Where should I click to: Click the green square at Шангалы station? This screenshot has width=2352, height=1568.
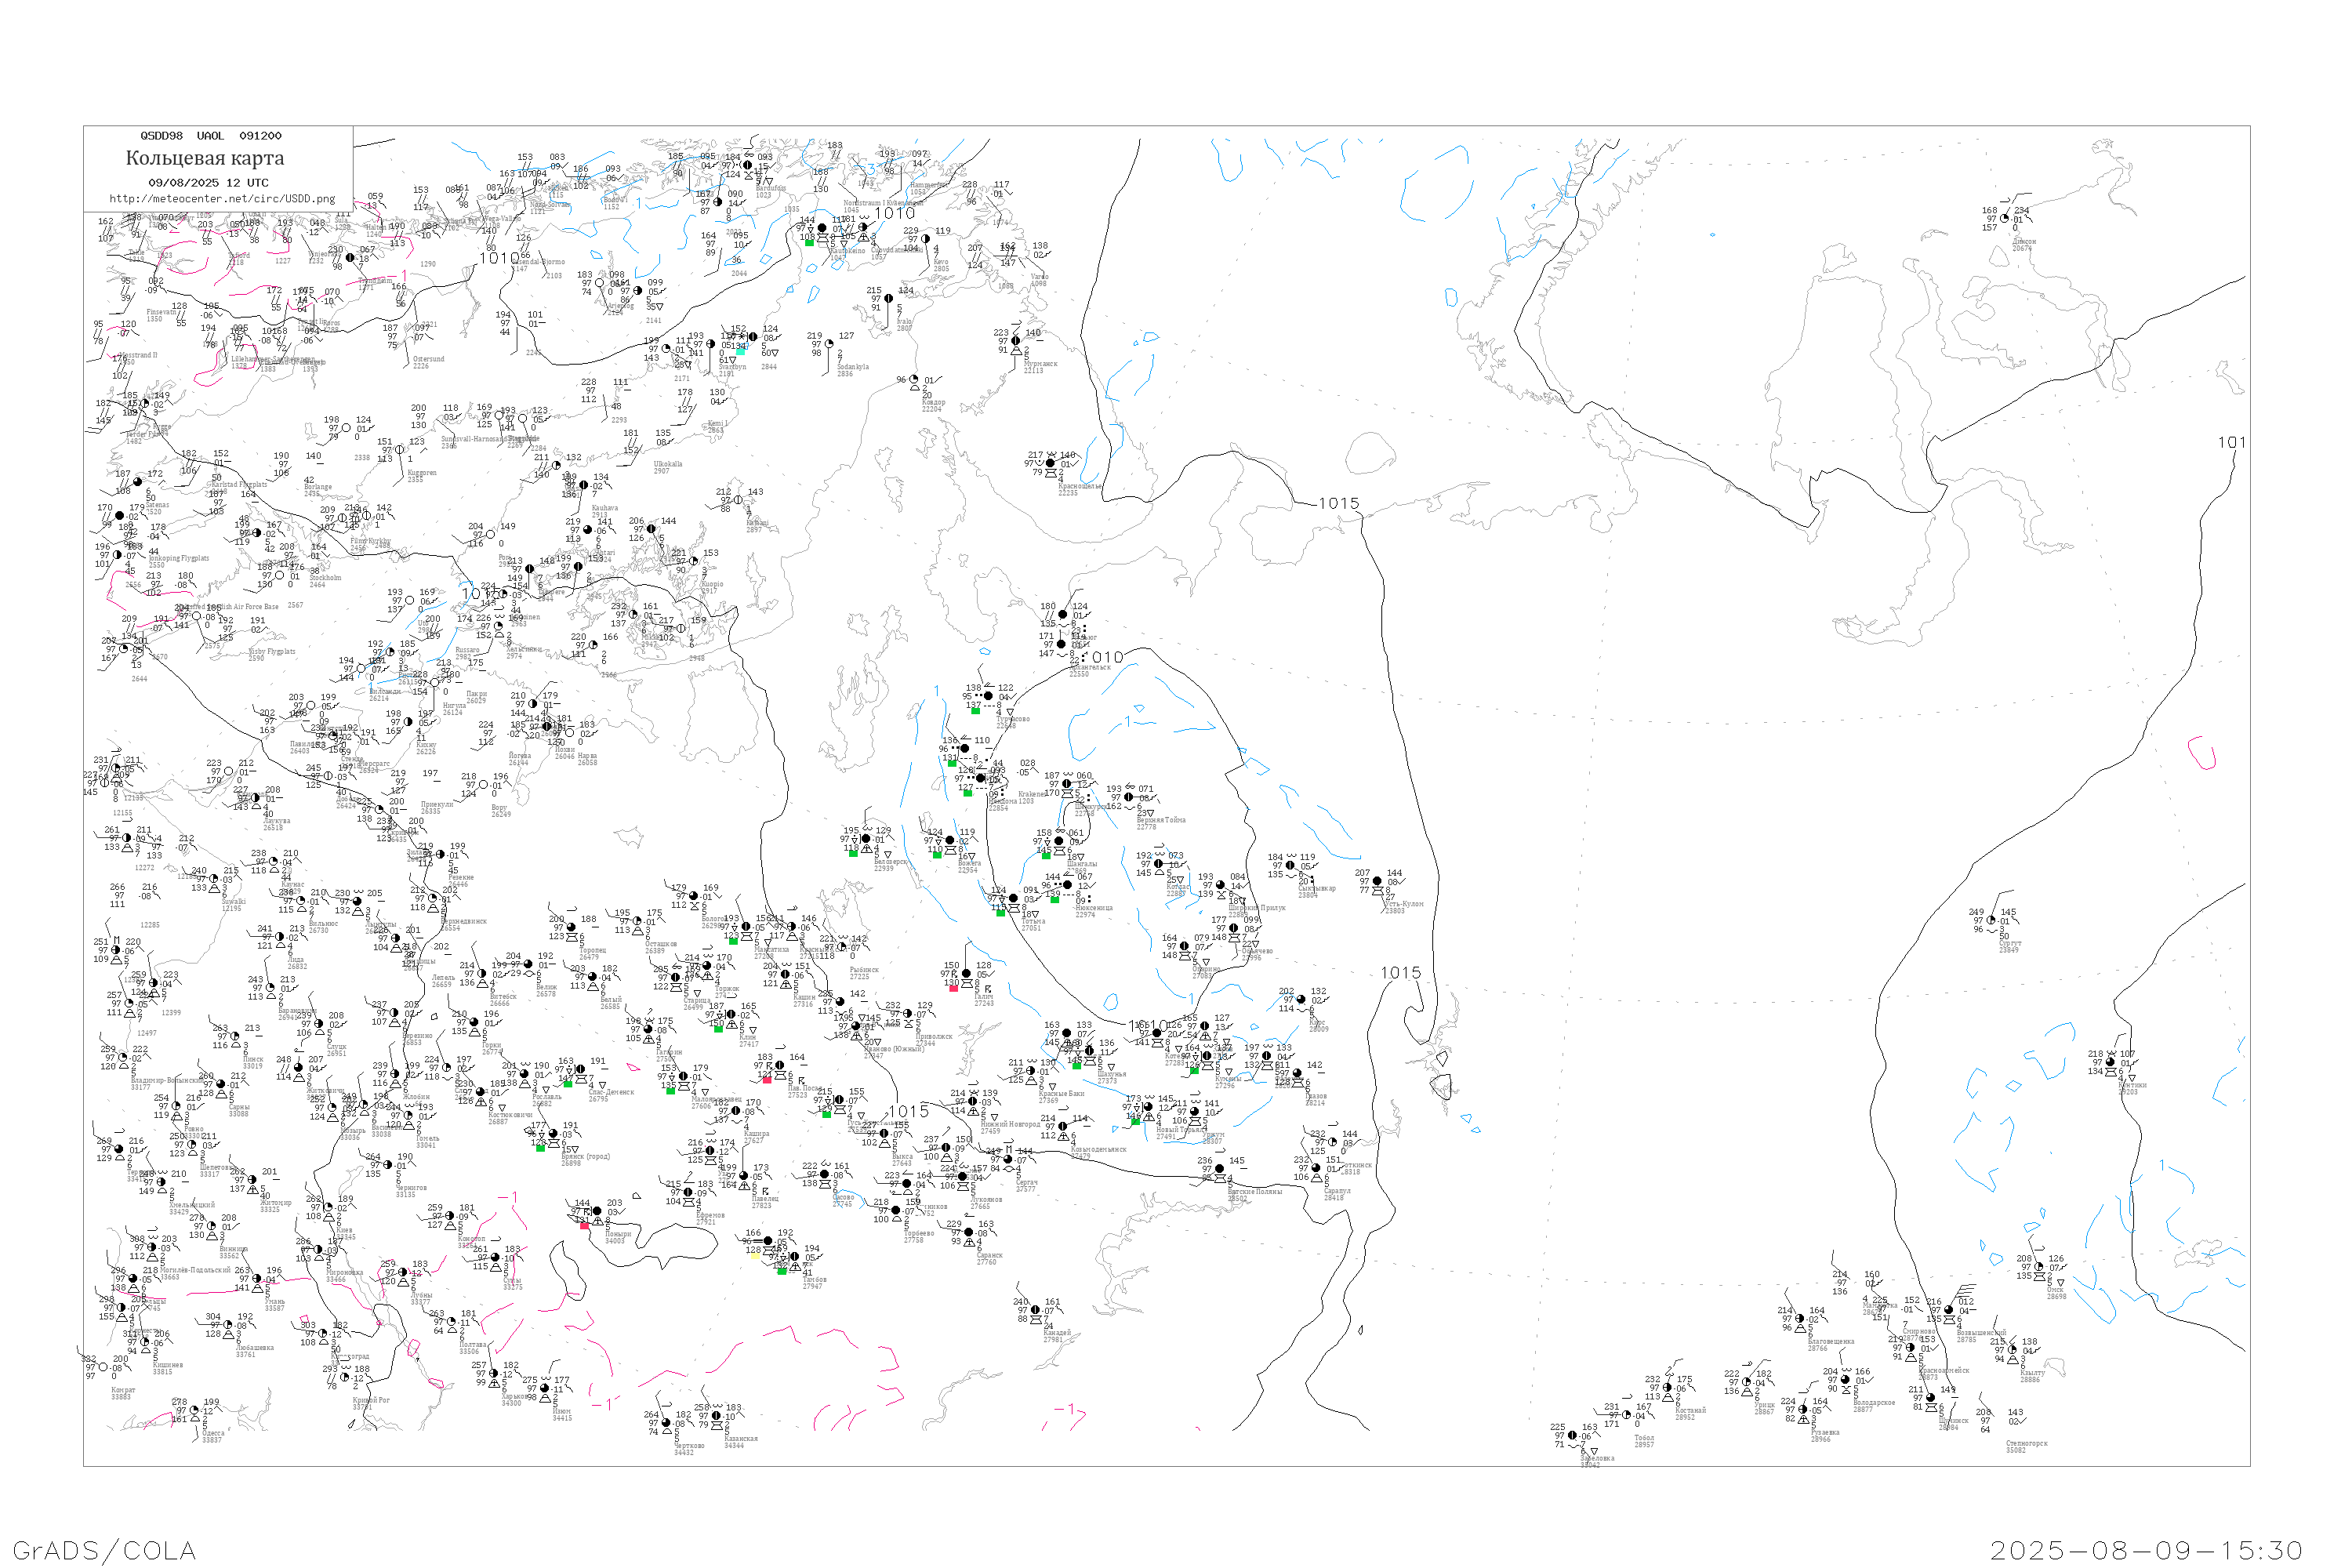[1046, 855]
